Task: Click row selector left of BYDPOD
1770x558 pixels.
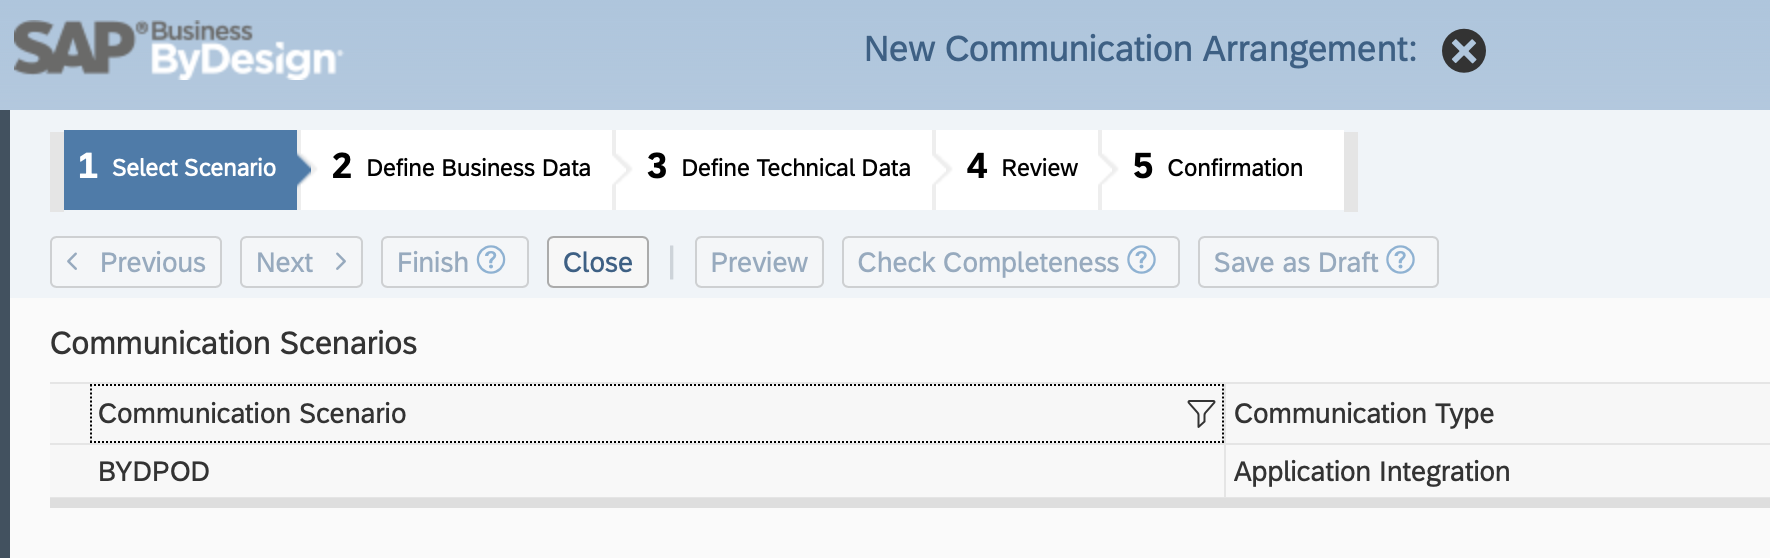Action: [69, 471]
